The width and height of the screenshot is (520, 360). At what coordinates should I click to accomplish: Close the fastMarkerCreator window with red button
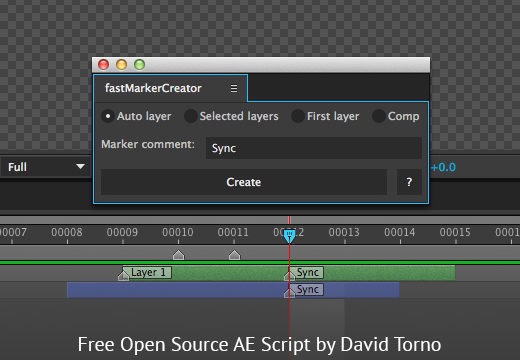coord(104,64)
